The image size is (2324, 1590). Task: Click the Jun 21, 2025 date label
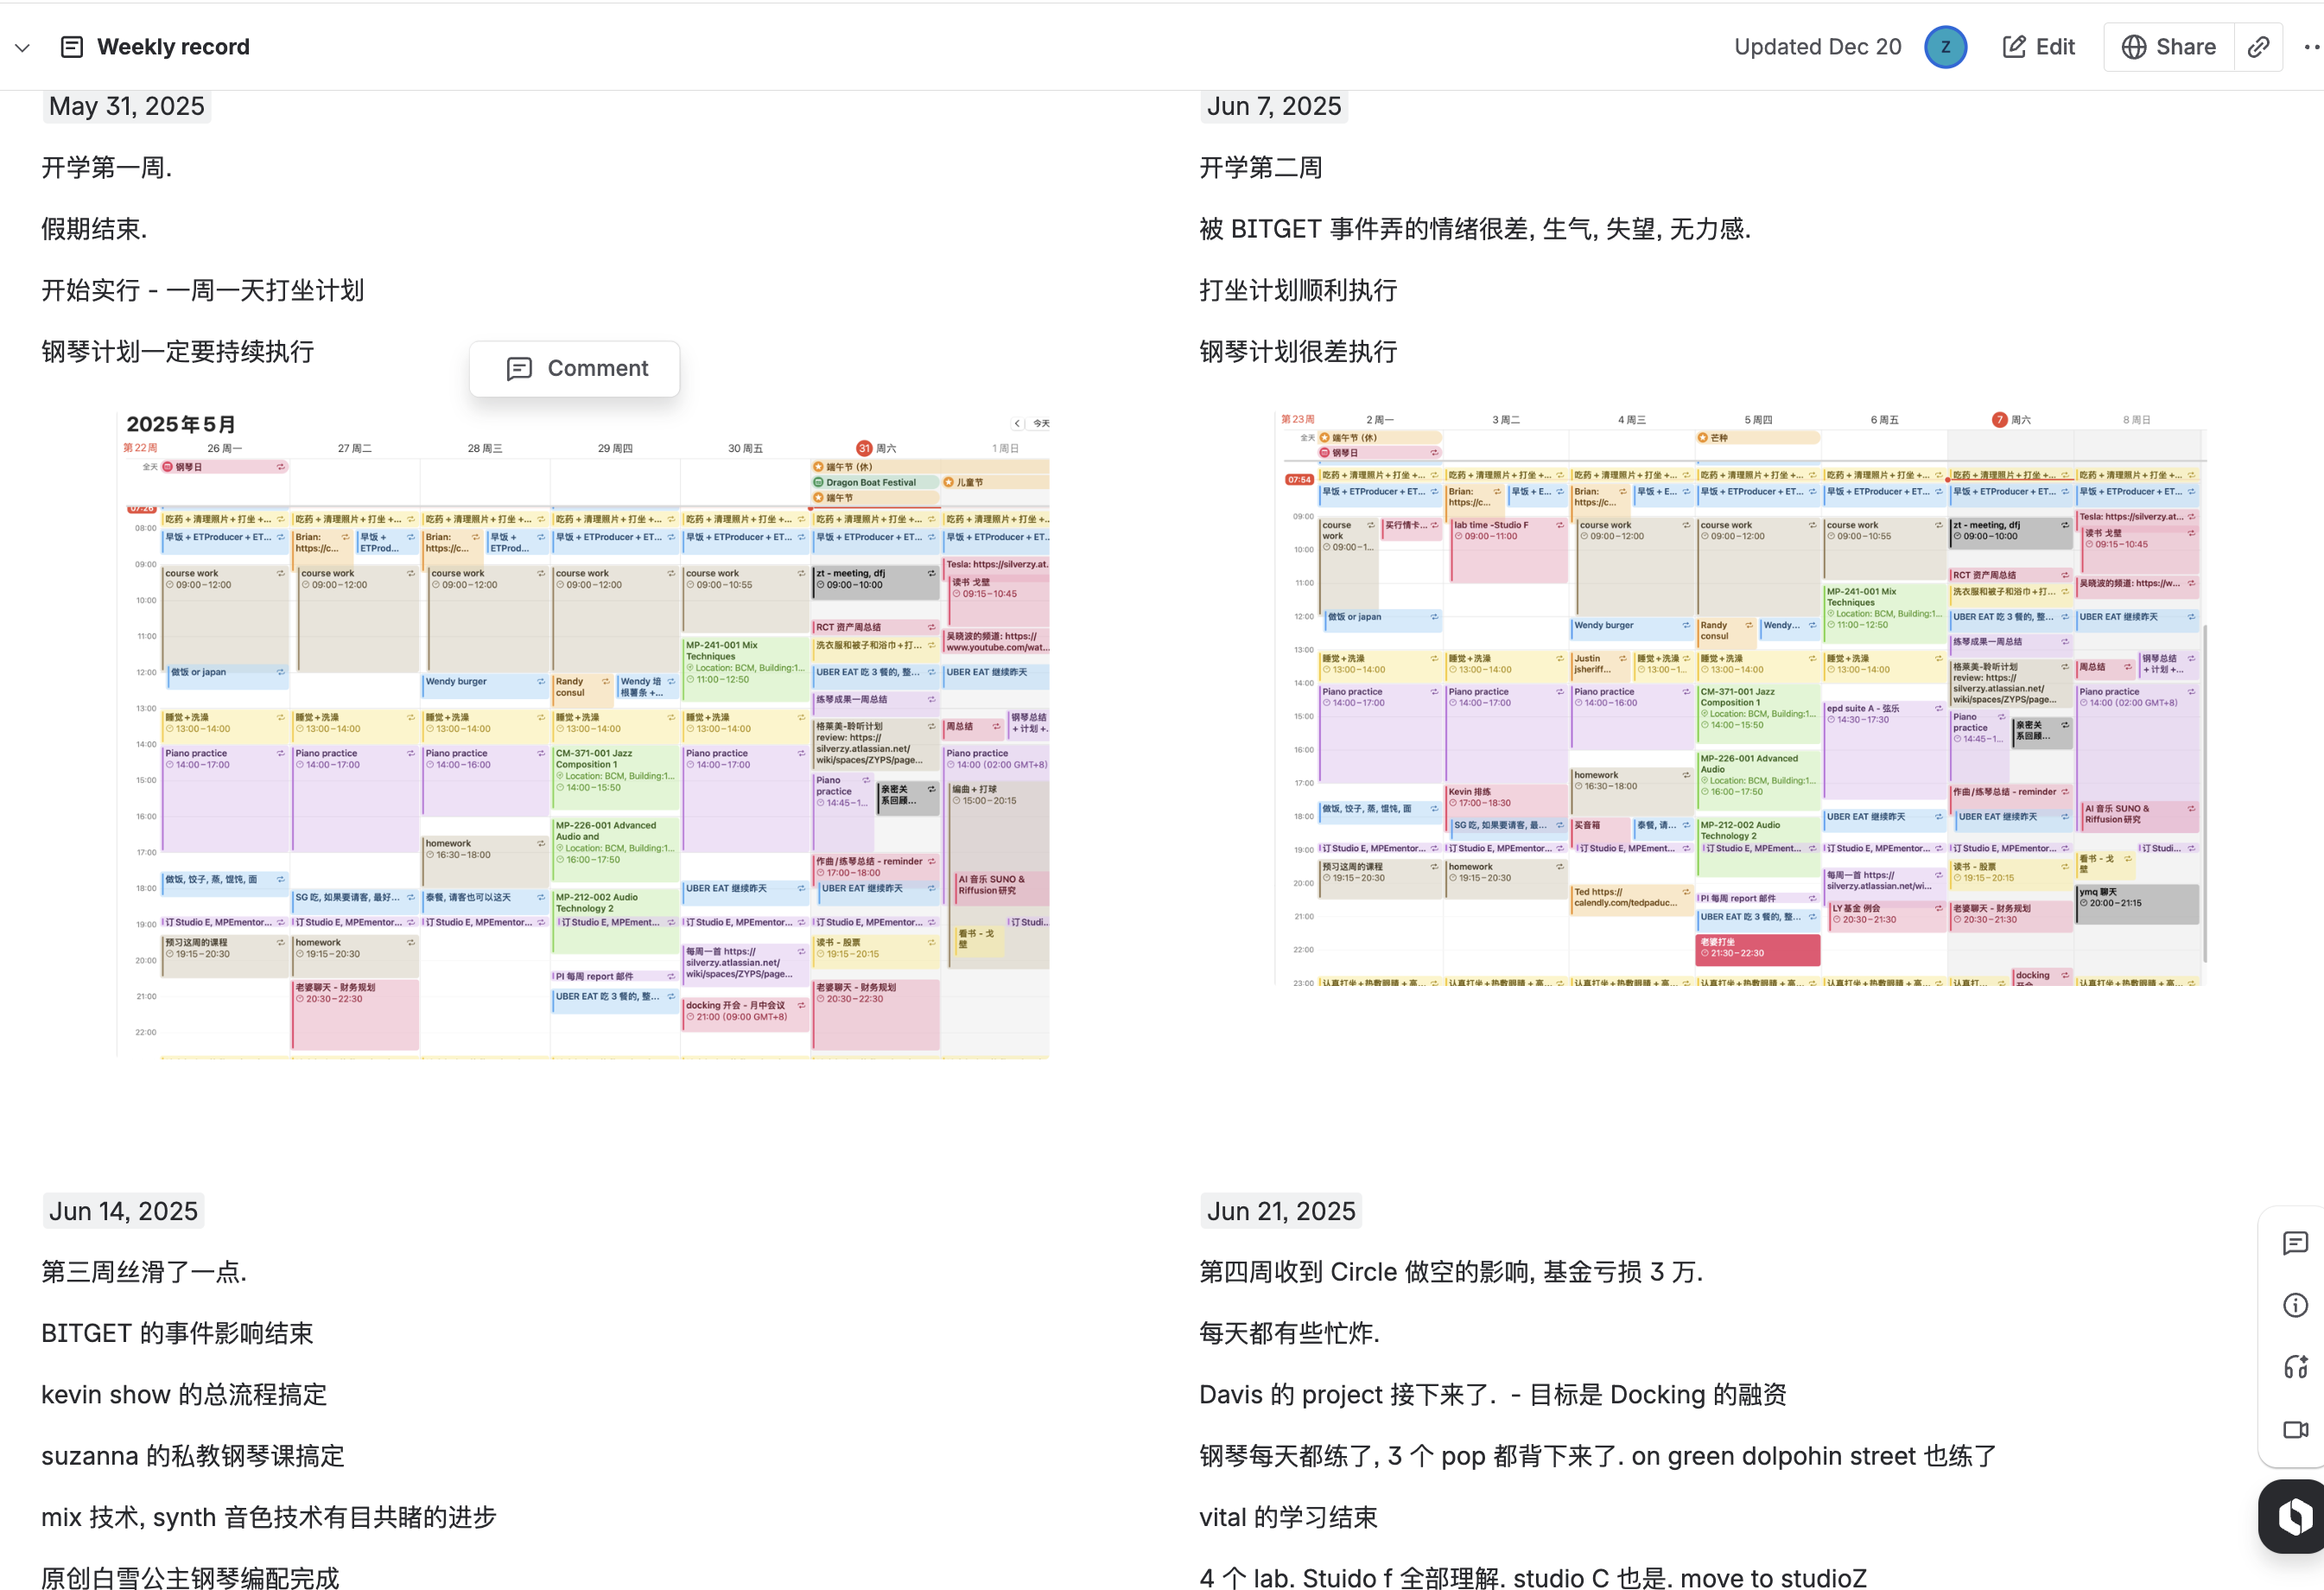click(x=1280, y=1211)
